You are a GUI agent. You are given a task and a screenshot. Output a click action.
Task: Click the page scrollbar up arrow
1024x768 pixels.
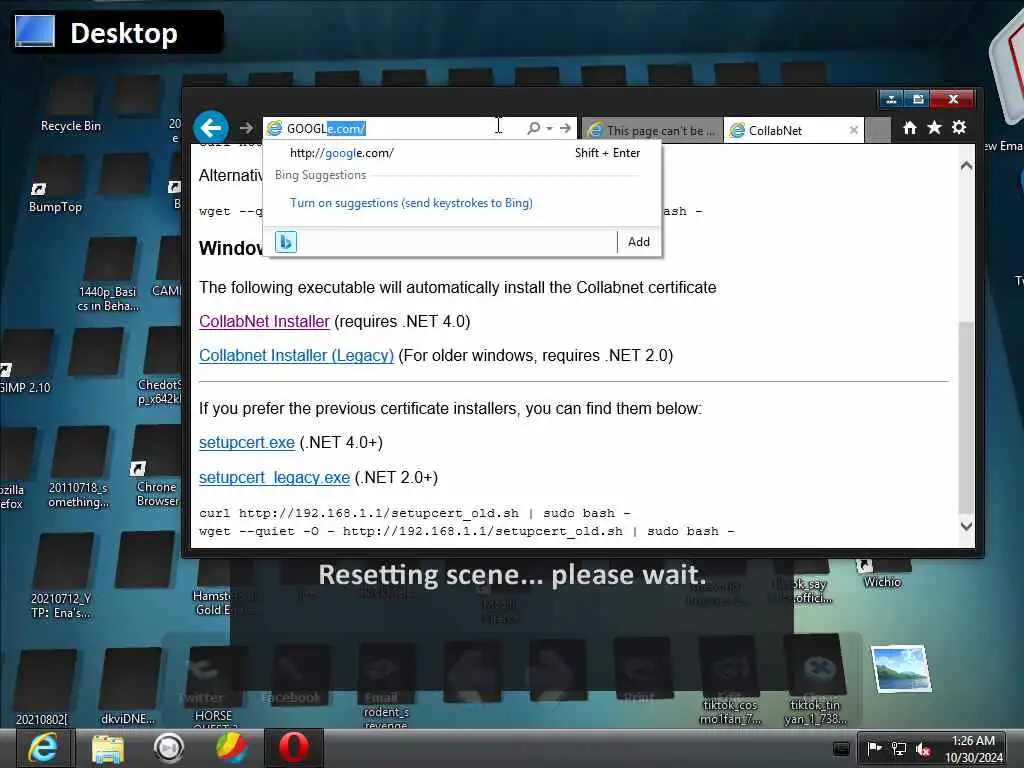tap(966, 166)
